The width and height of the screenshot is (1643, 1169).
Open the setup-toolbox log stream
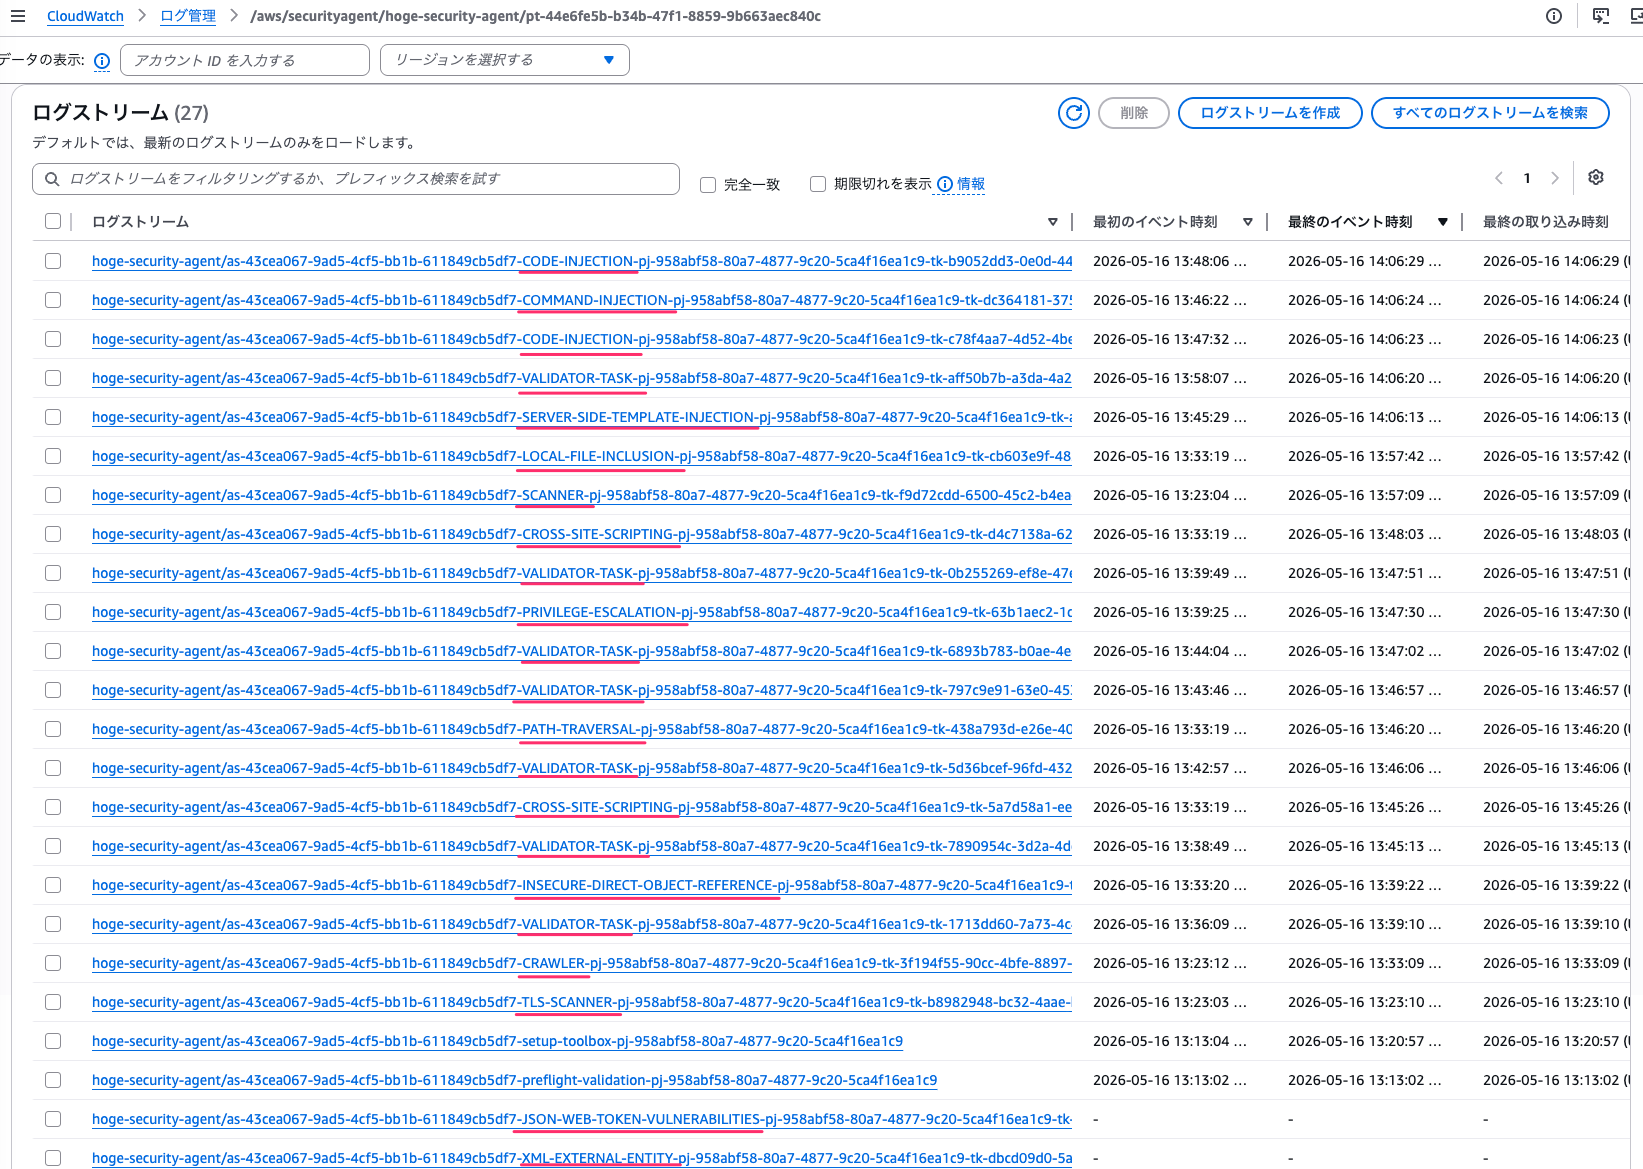pos(497,1041)
